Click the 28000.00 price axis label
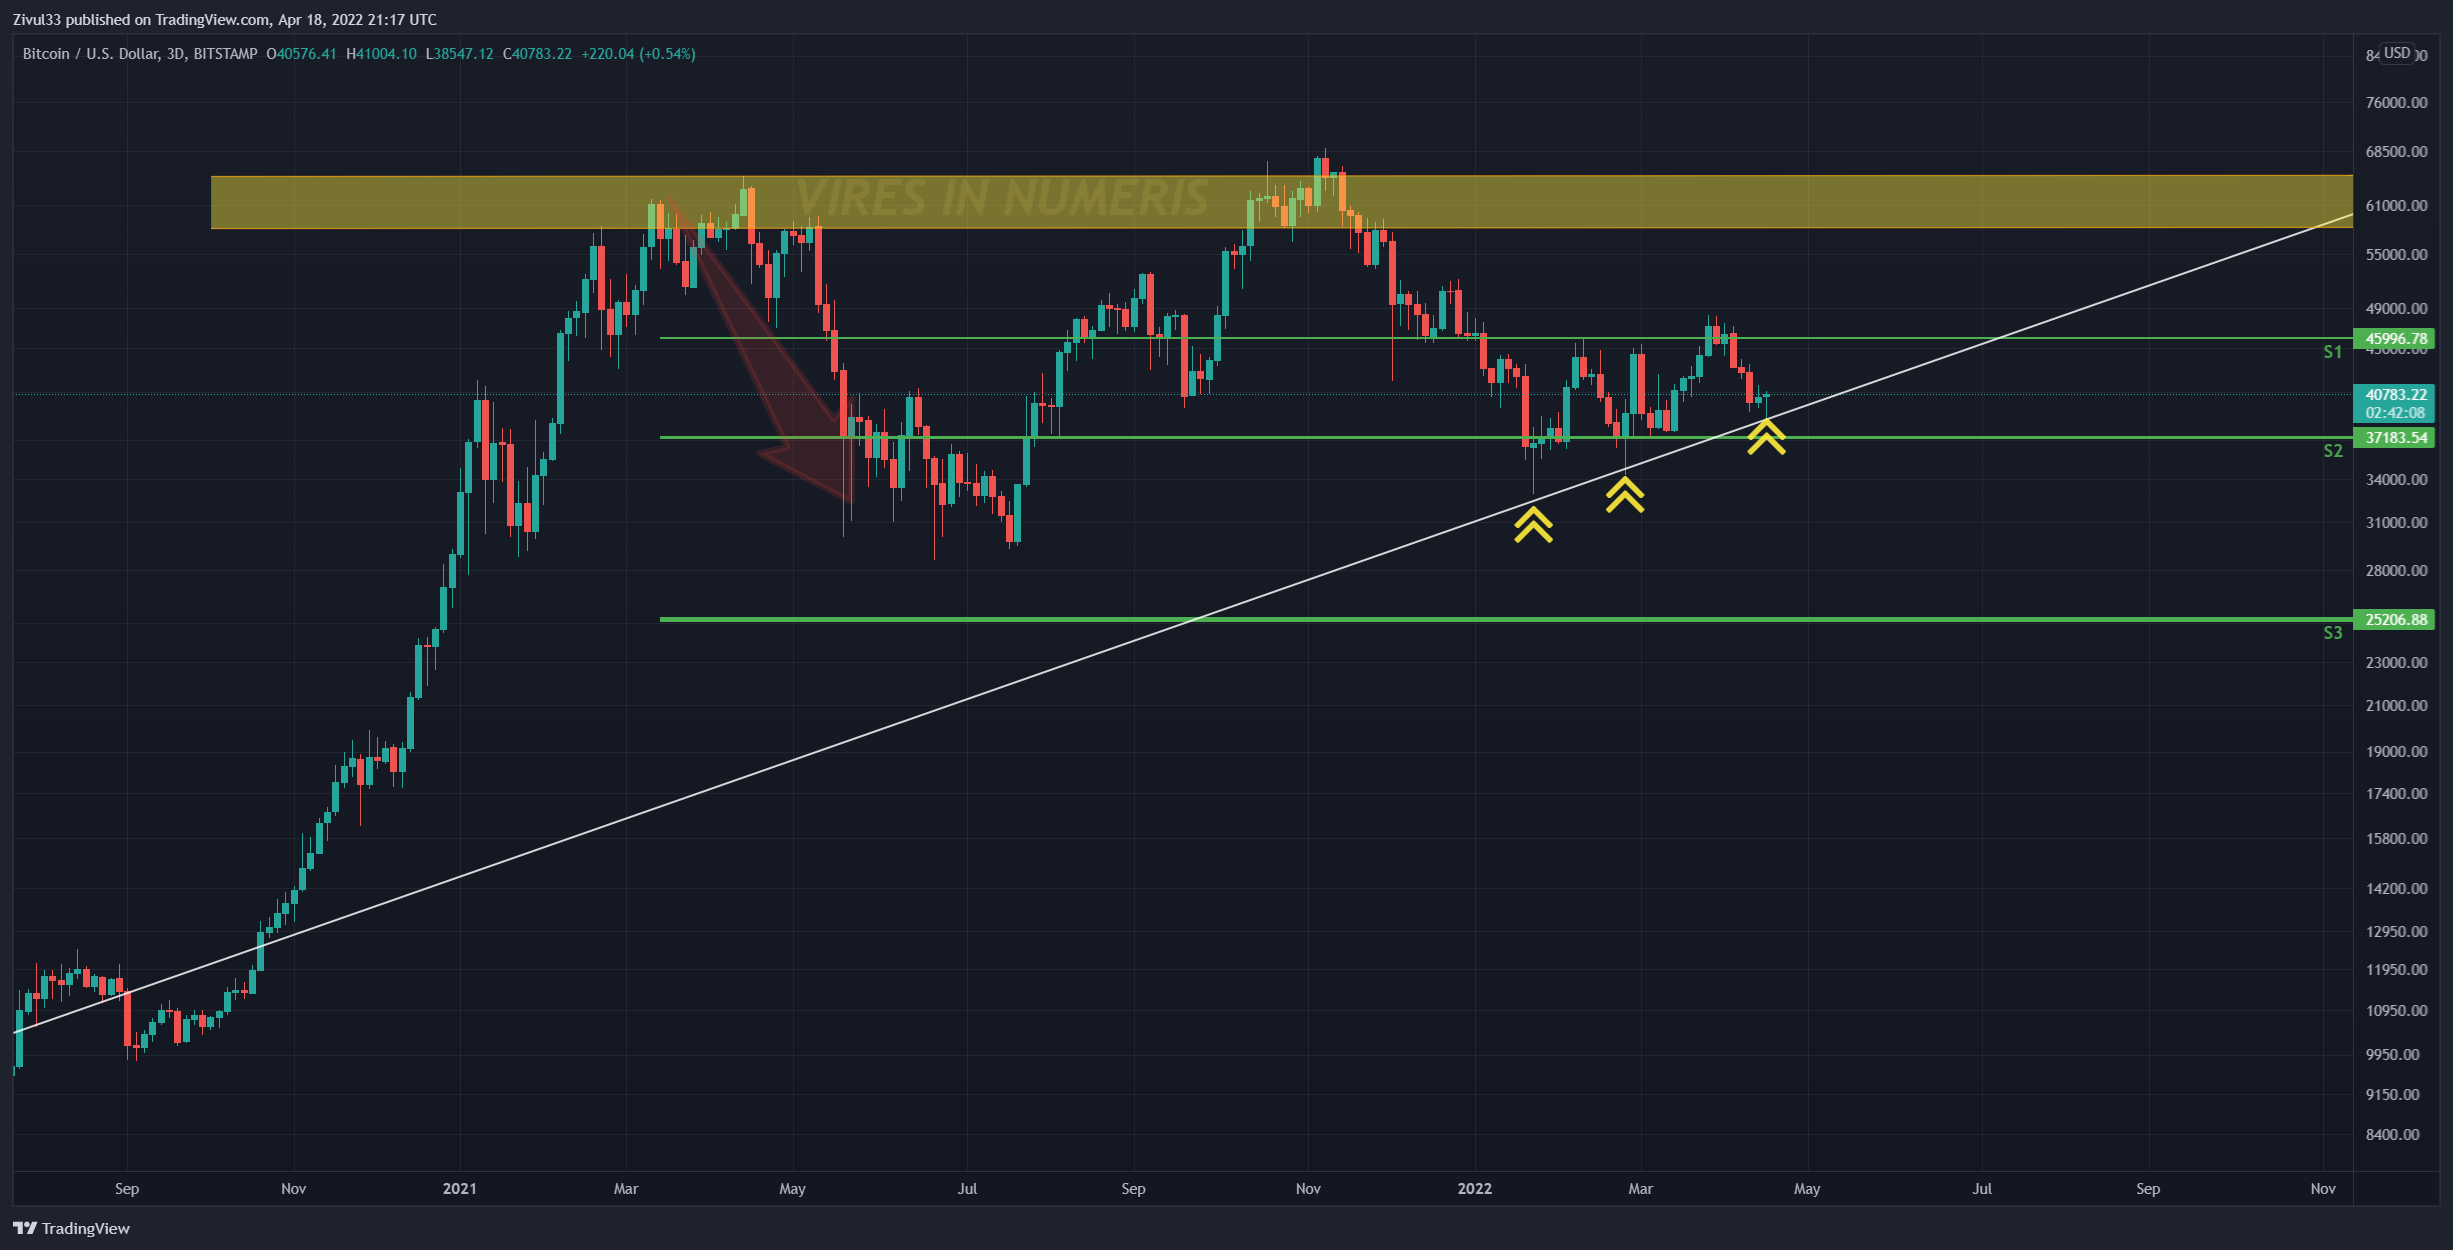This screenshot has width=2453, height=1250. point(2396,571)
